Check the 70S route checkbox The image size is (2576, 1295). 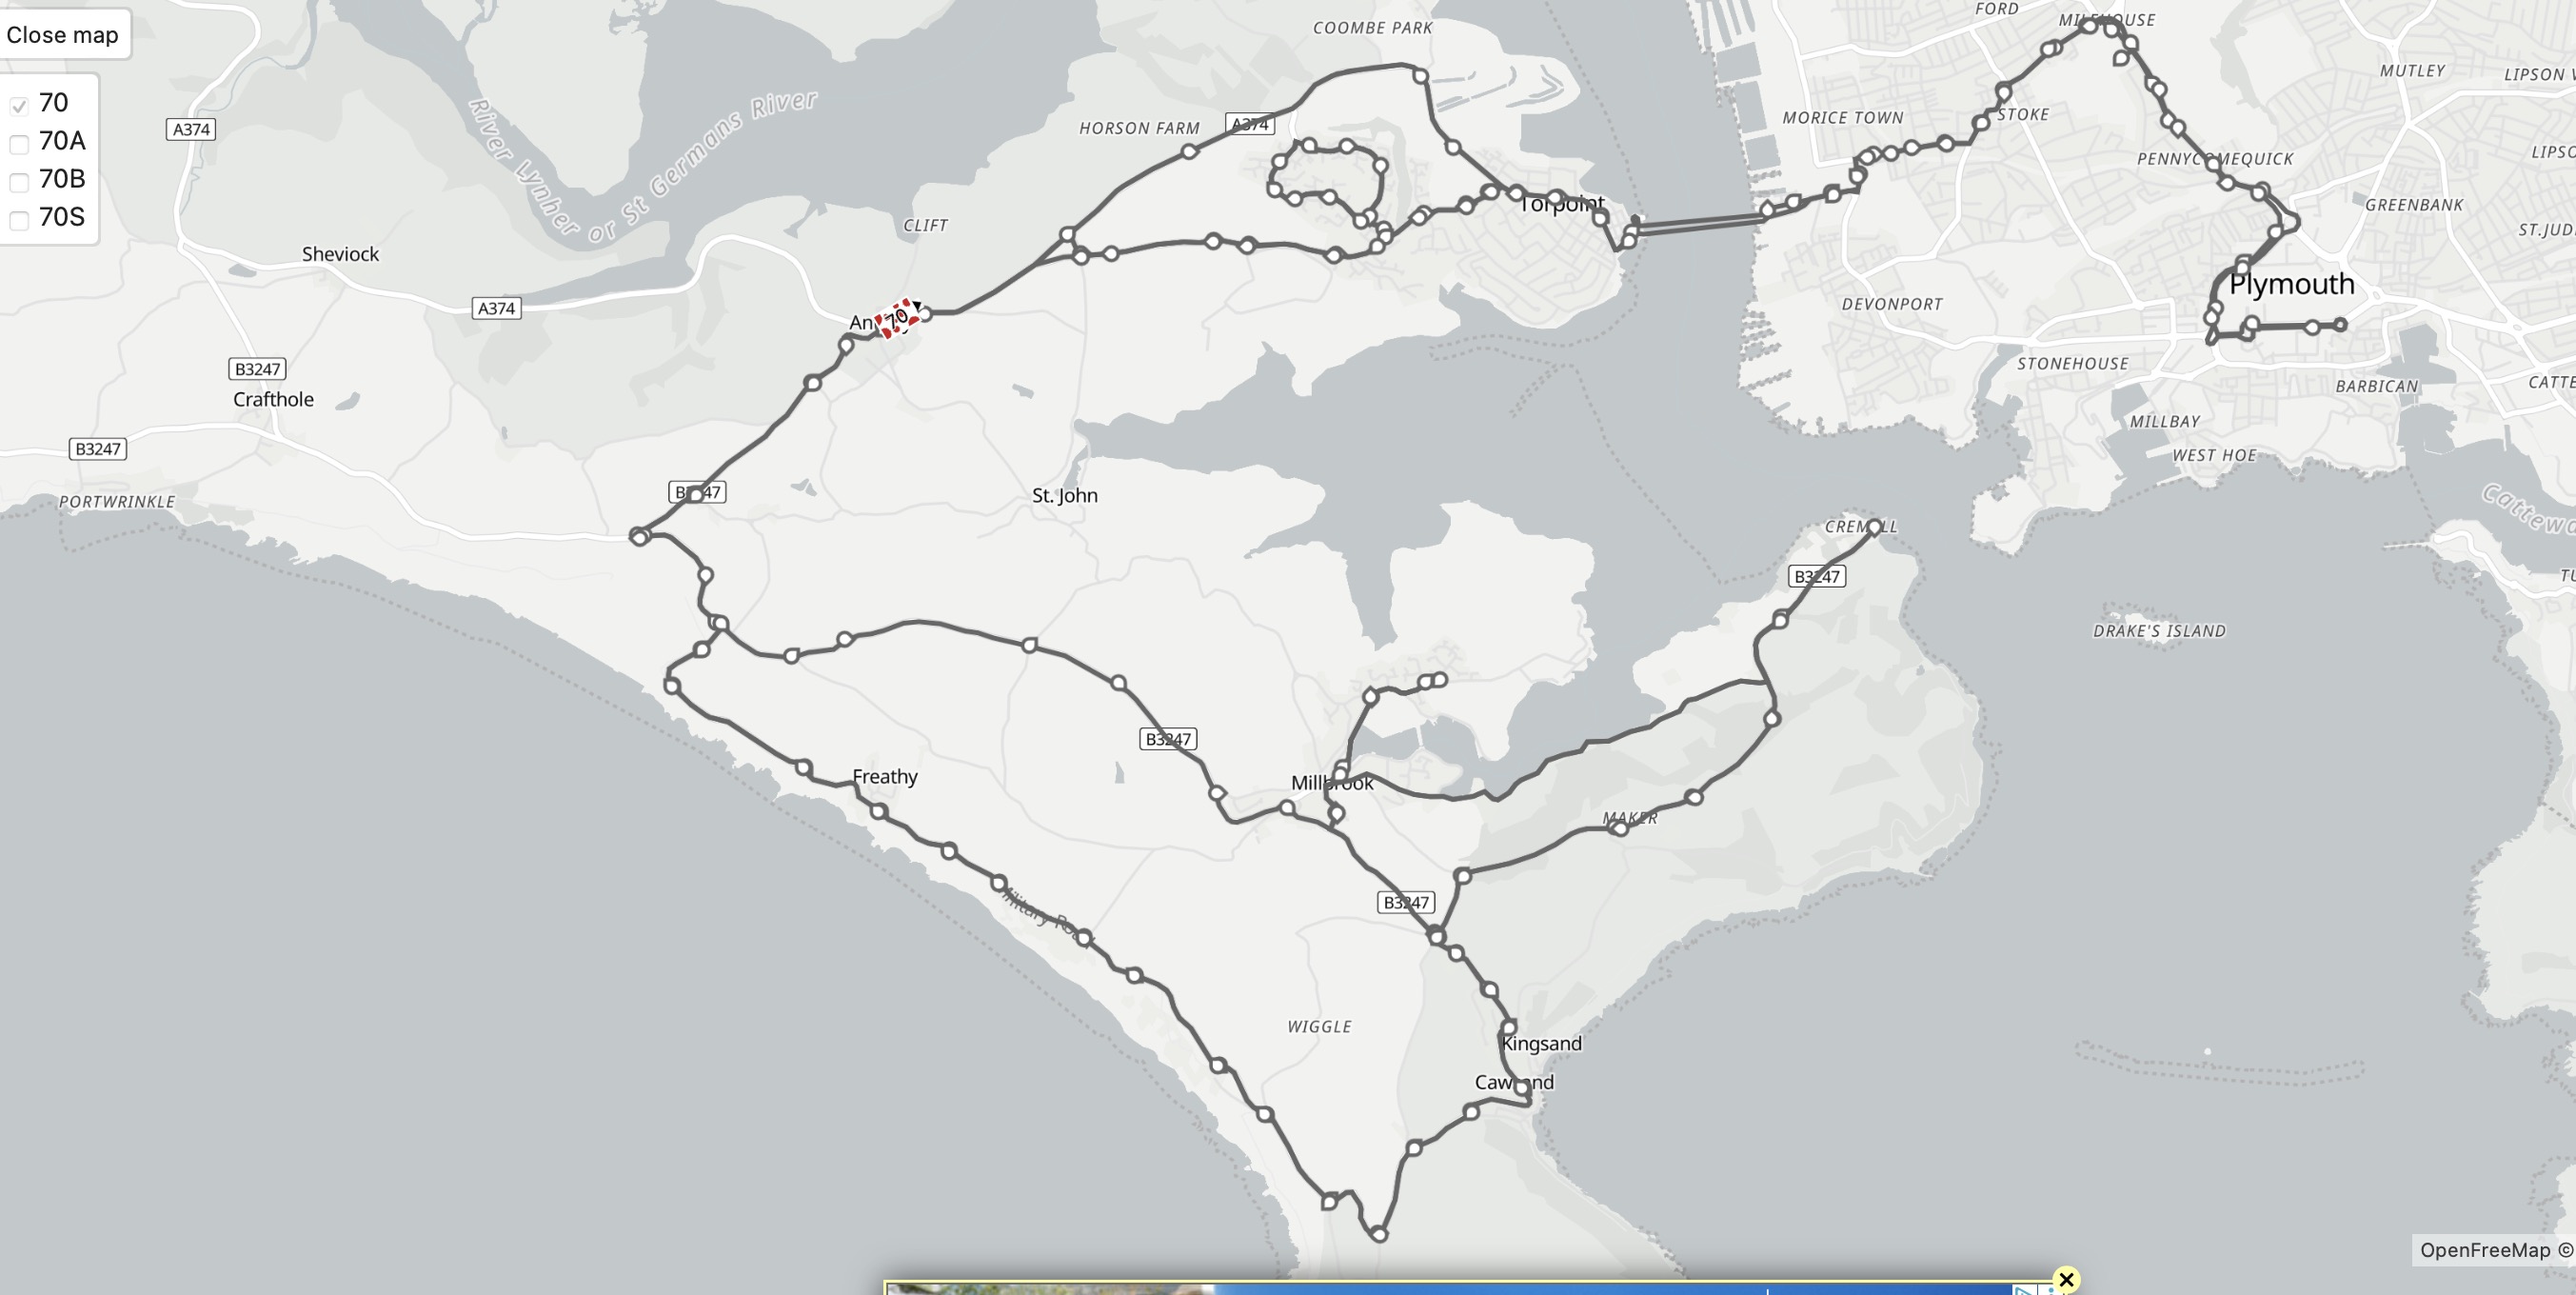(19, 220)
